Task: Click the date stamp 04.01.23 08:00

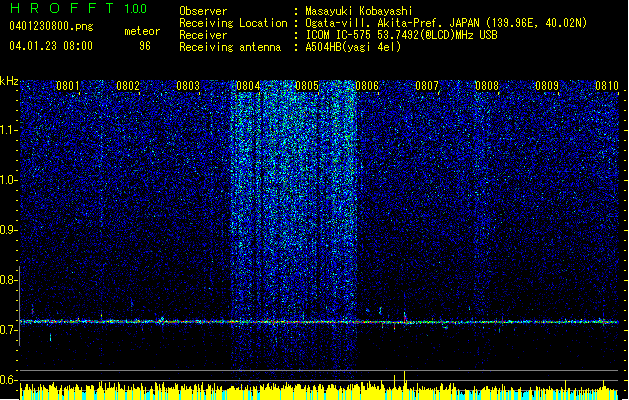Action: coord(51,46)
